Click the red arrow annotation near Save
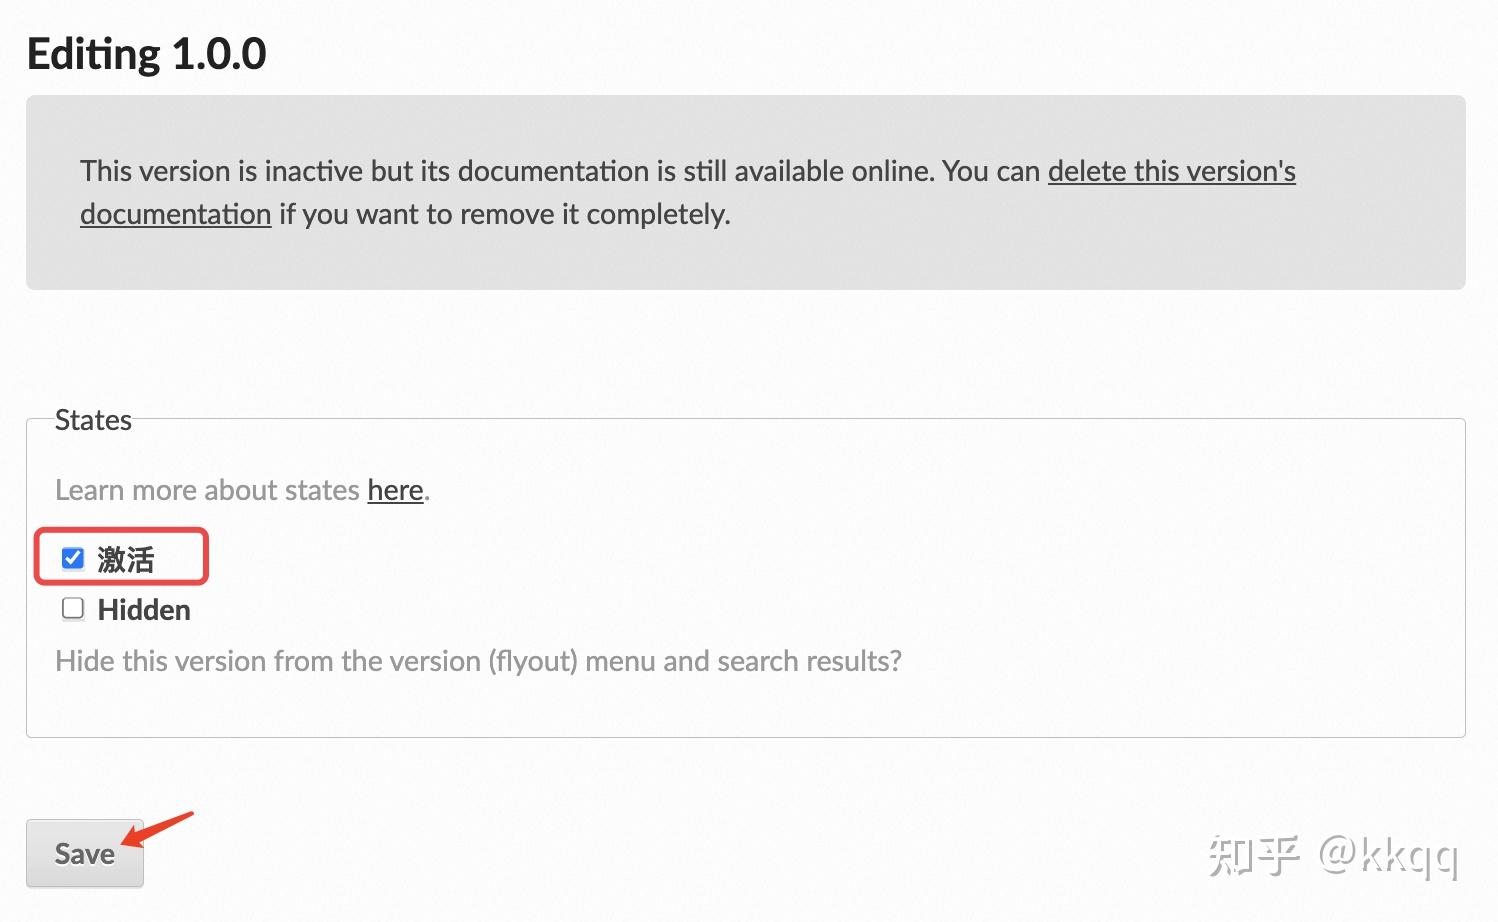Screen dimensions: 1498x922 (160, 828)
